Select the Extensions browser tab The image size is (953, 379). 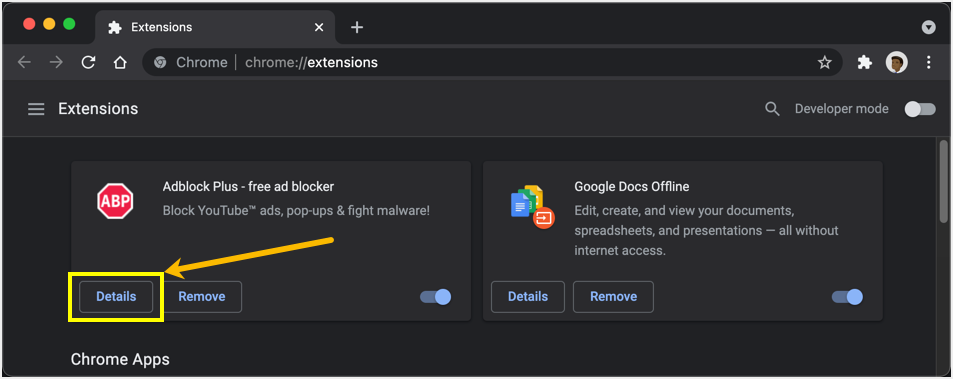click(x=215, y=27)
